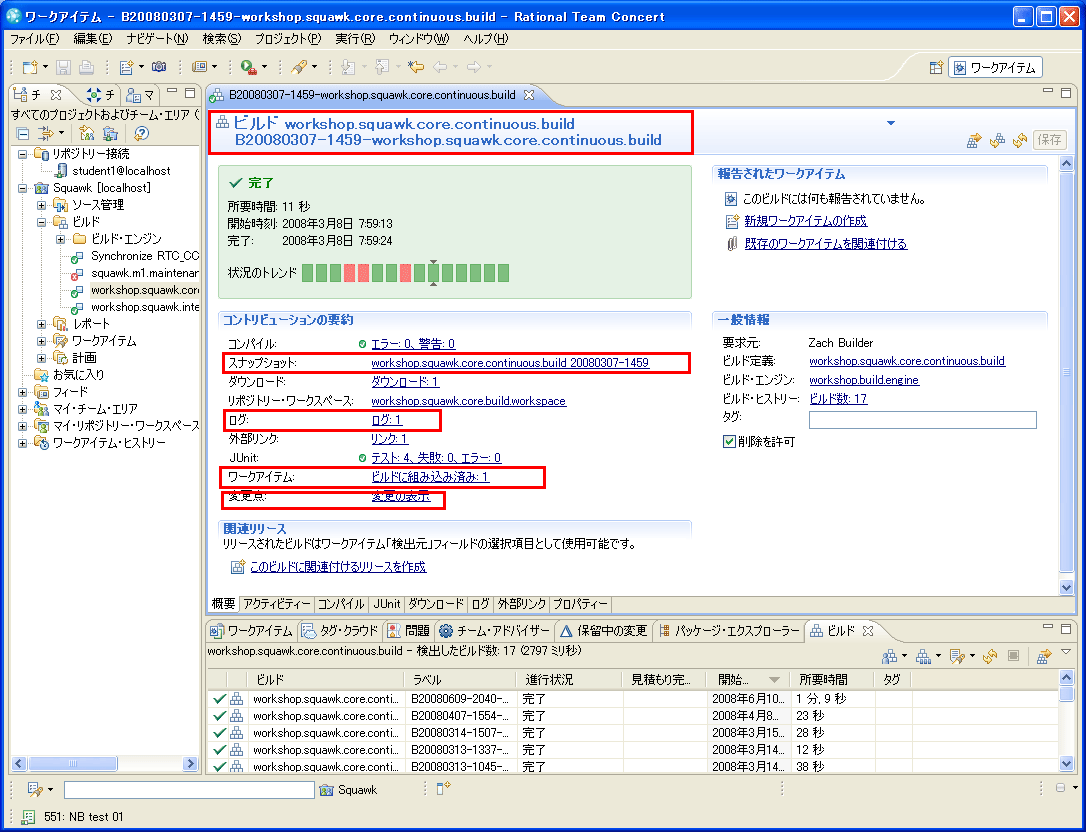Expand the フィード tree node

(23, 392)
